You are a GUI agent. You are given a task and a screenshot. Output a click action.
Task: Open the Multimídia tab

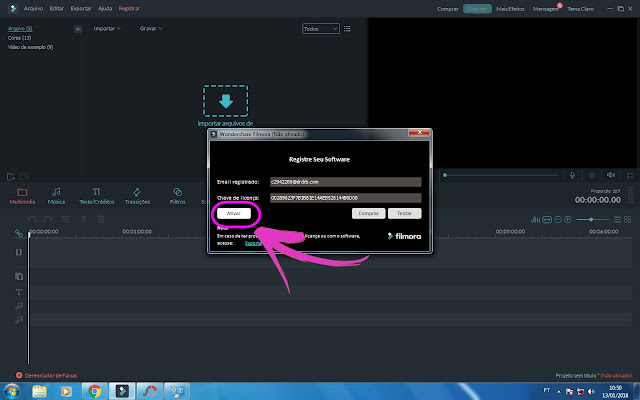click(22, 196)
